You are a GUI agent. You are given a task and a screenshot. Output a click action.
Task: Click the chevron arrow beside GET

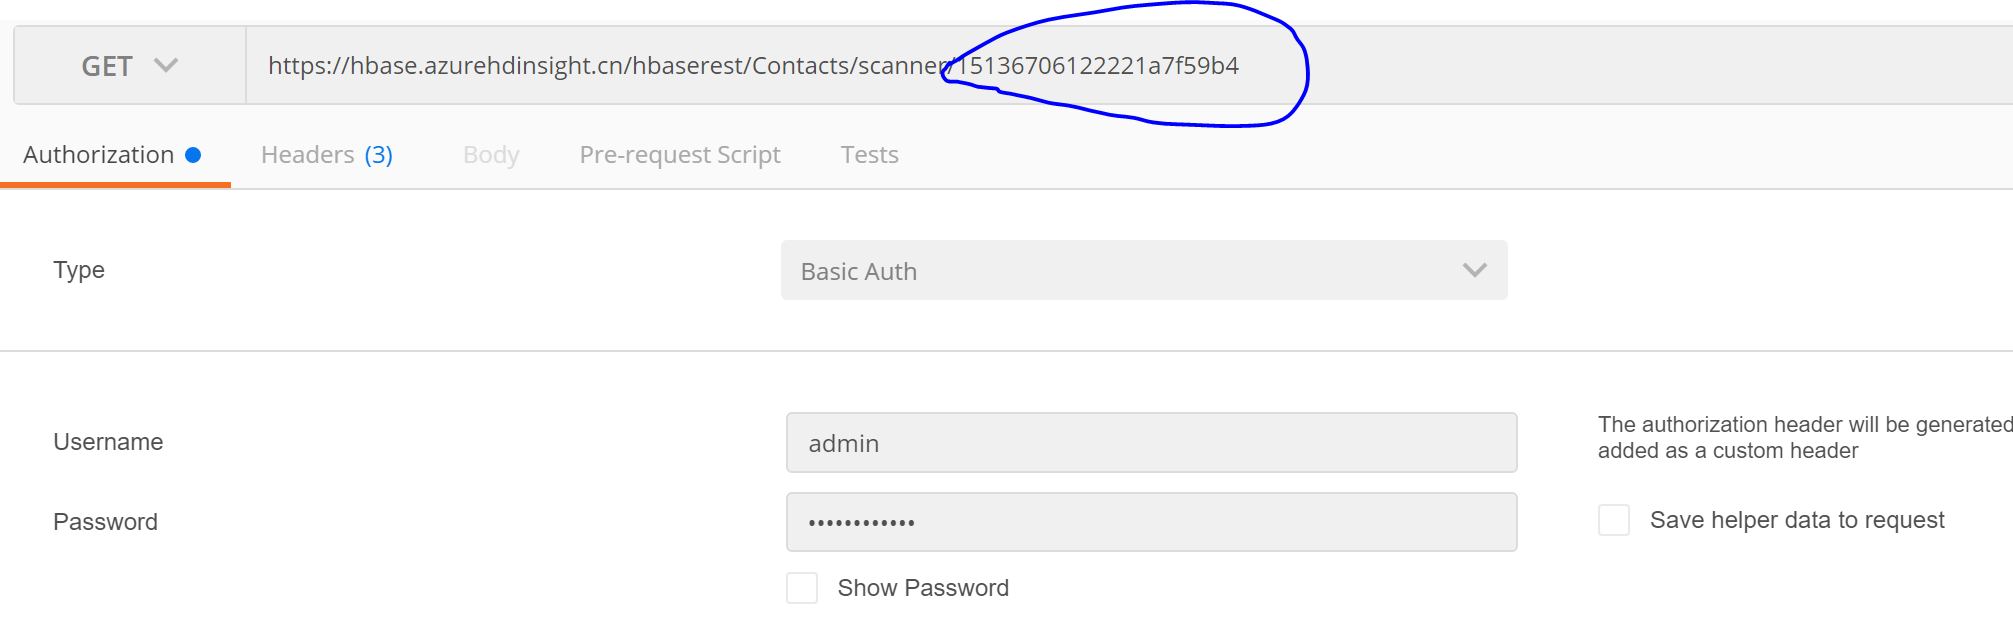click(166, 66)
